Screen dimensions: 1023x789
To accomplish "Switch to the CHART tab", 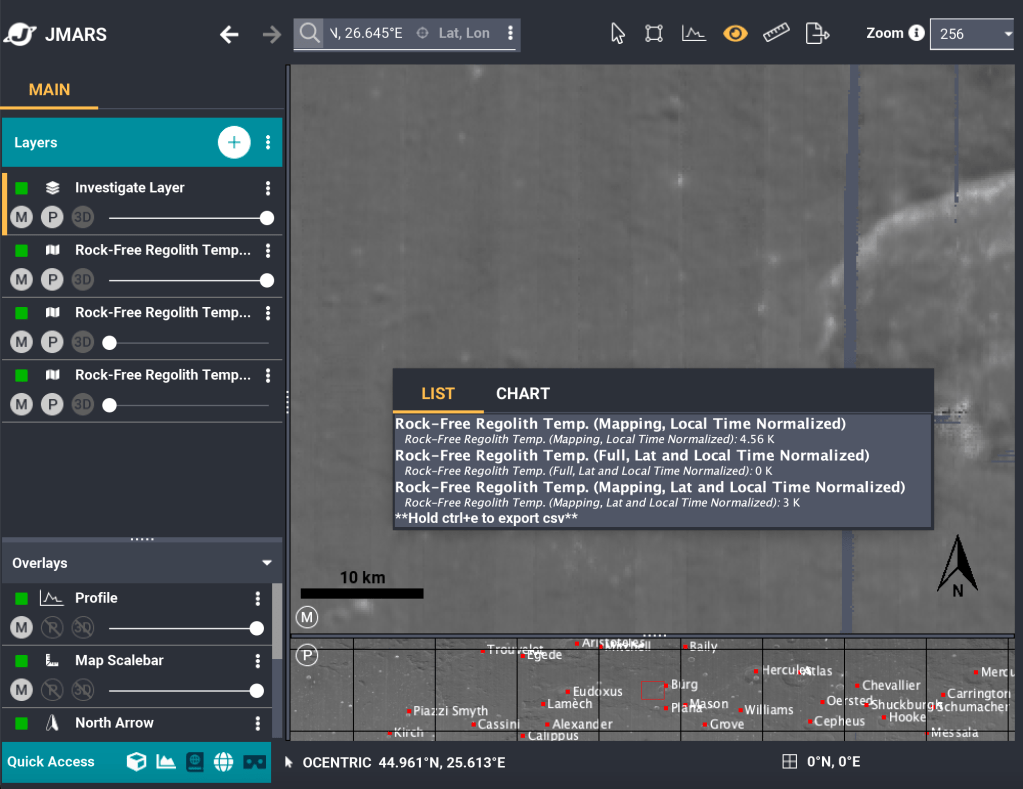I will click(x=522, y=394).
